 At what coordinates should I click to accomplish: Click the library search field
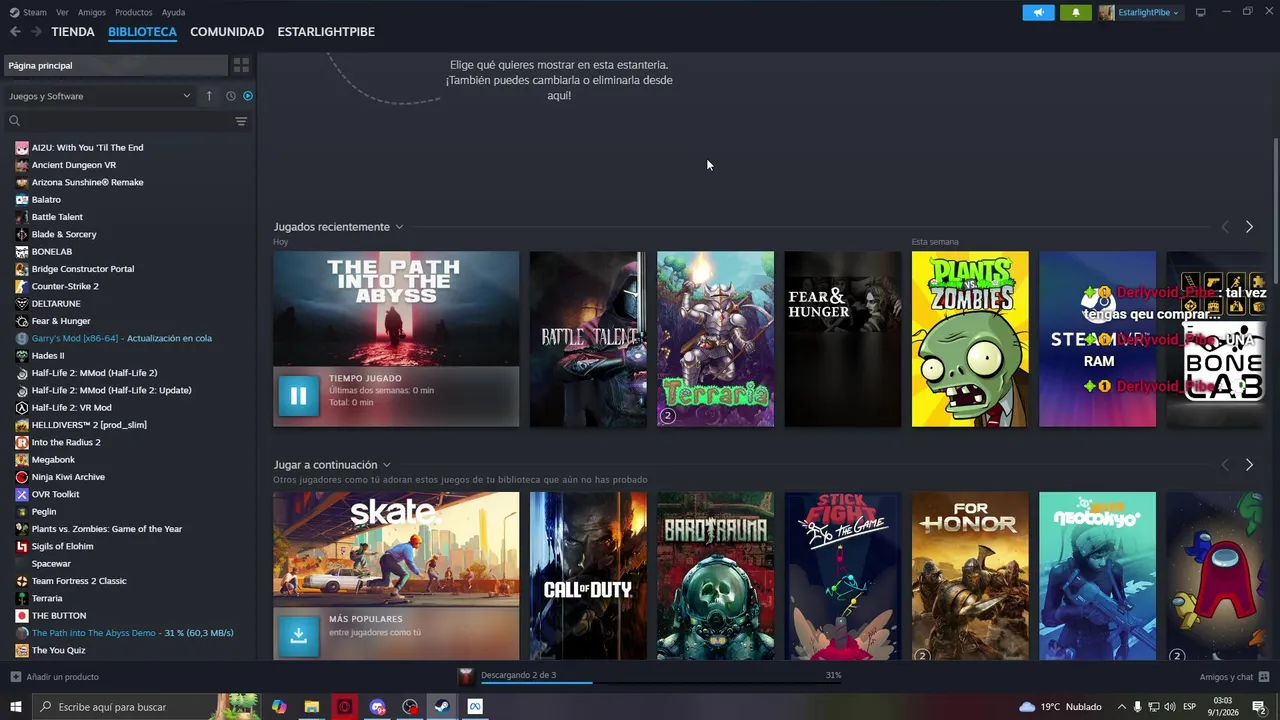pos(126,121)
